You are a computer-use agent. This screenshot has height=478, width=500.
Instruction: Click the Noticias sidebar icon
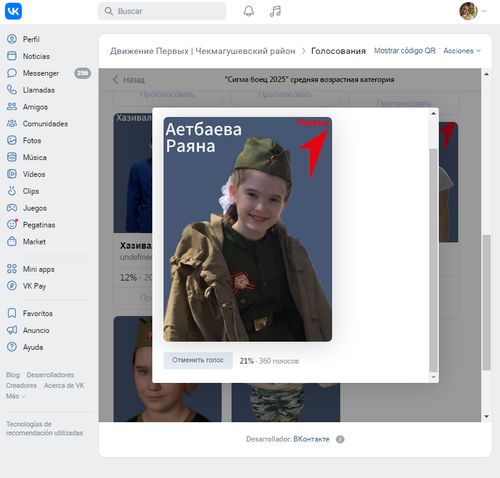click(x=12, y=56)
